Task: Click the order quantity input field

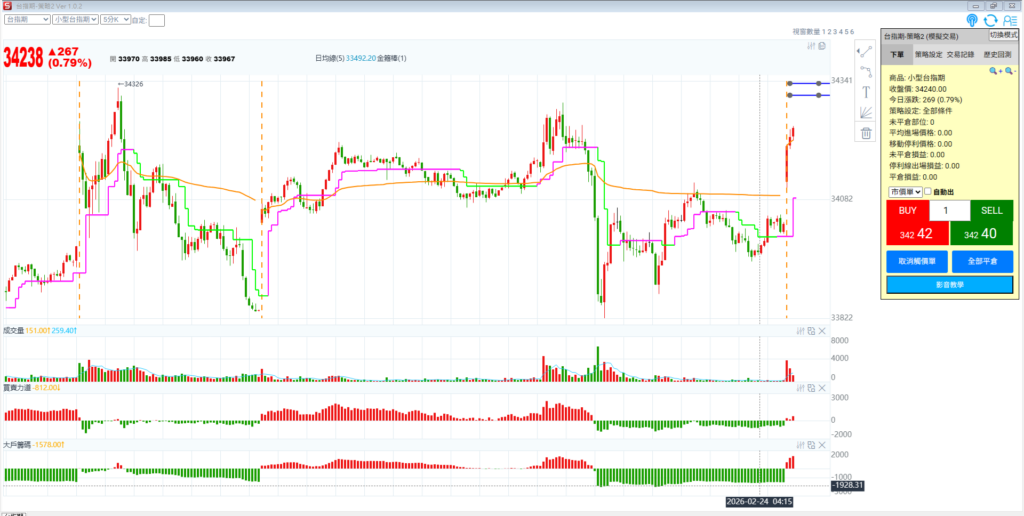Action: coord(949,211)
